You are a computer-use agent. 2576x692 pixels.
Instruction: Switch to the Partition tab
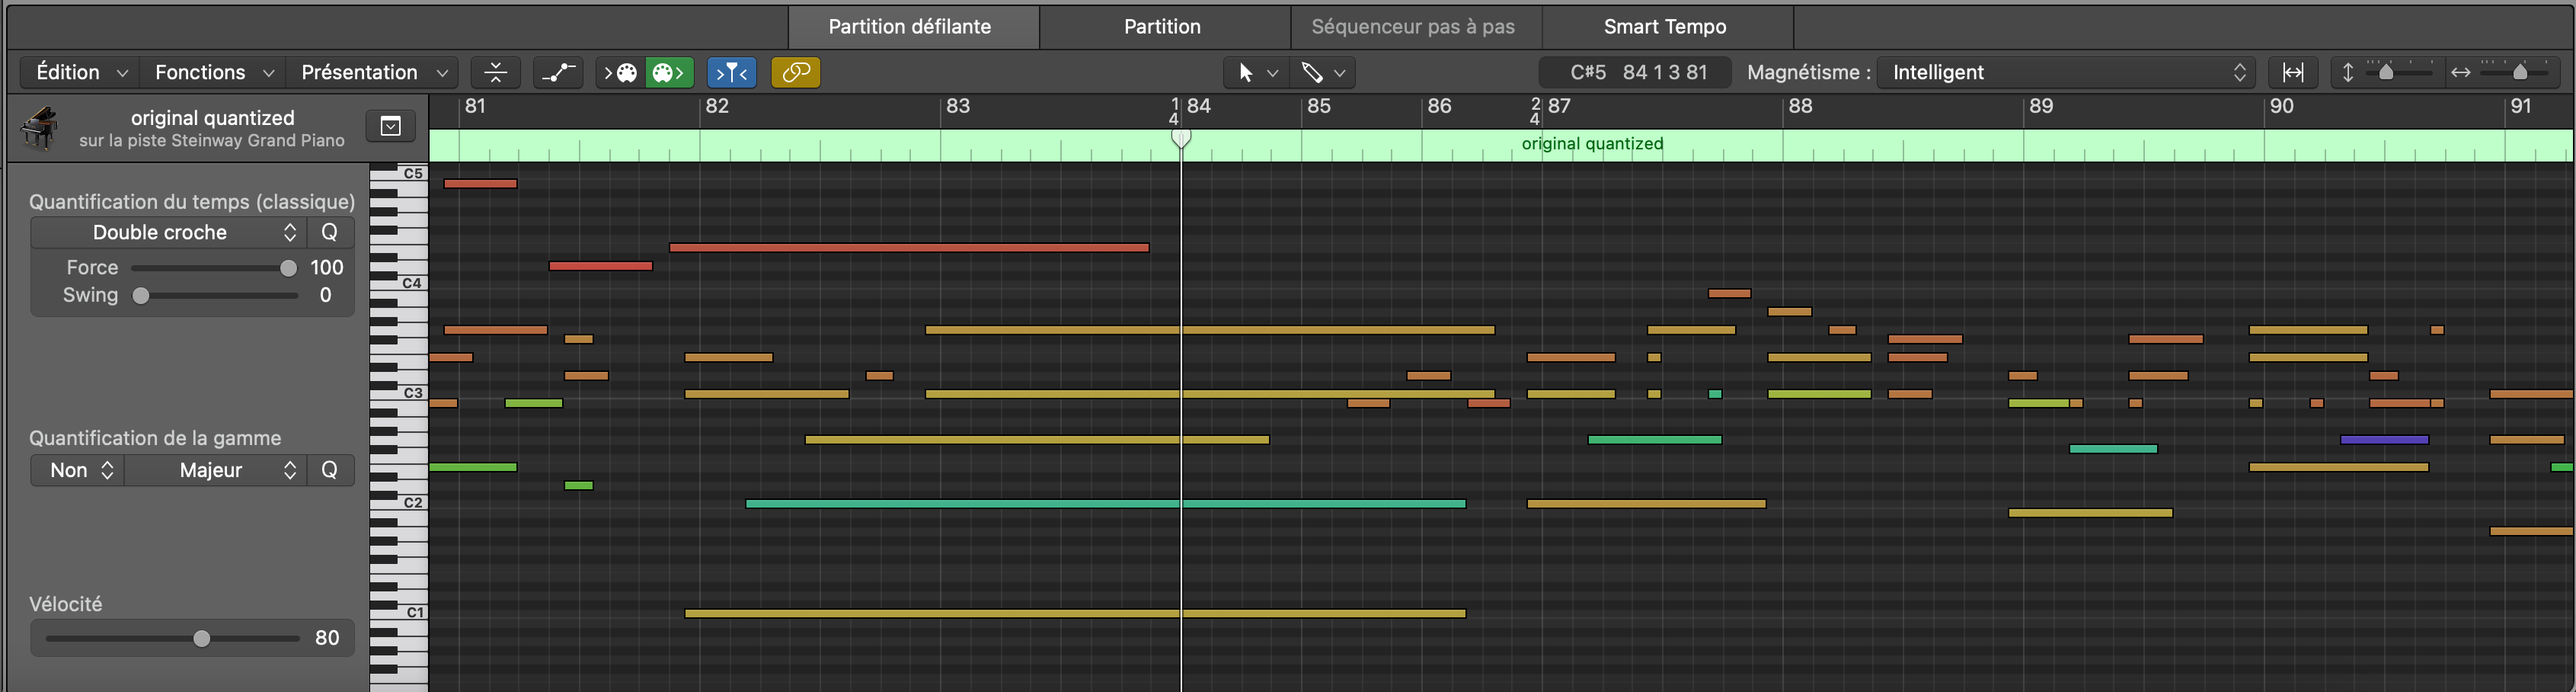[1162, 27]
